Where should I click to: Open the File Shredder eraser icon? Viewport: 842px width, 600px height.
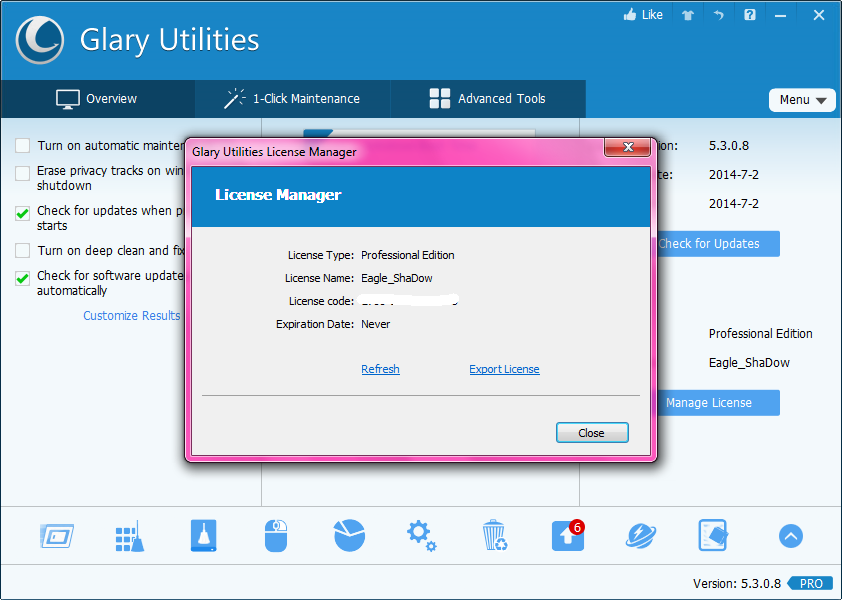pyautogui.click(x=713, y=536)
